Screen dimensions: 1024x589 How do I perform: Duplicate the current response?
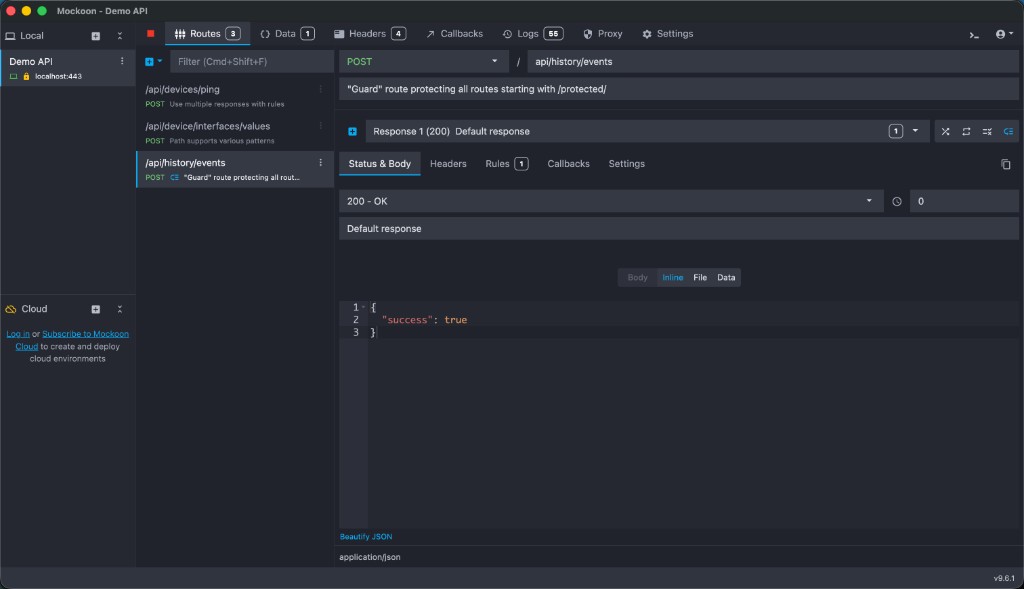(x=1006, y=165)
